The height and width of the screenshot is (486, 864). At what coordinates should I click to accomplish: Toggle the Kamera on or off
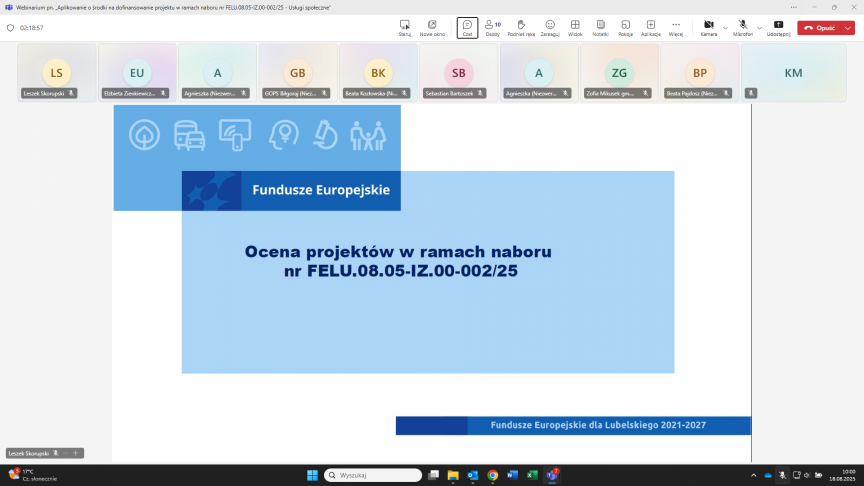709,28
